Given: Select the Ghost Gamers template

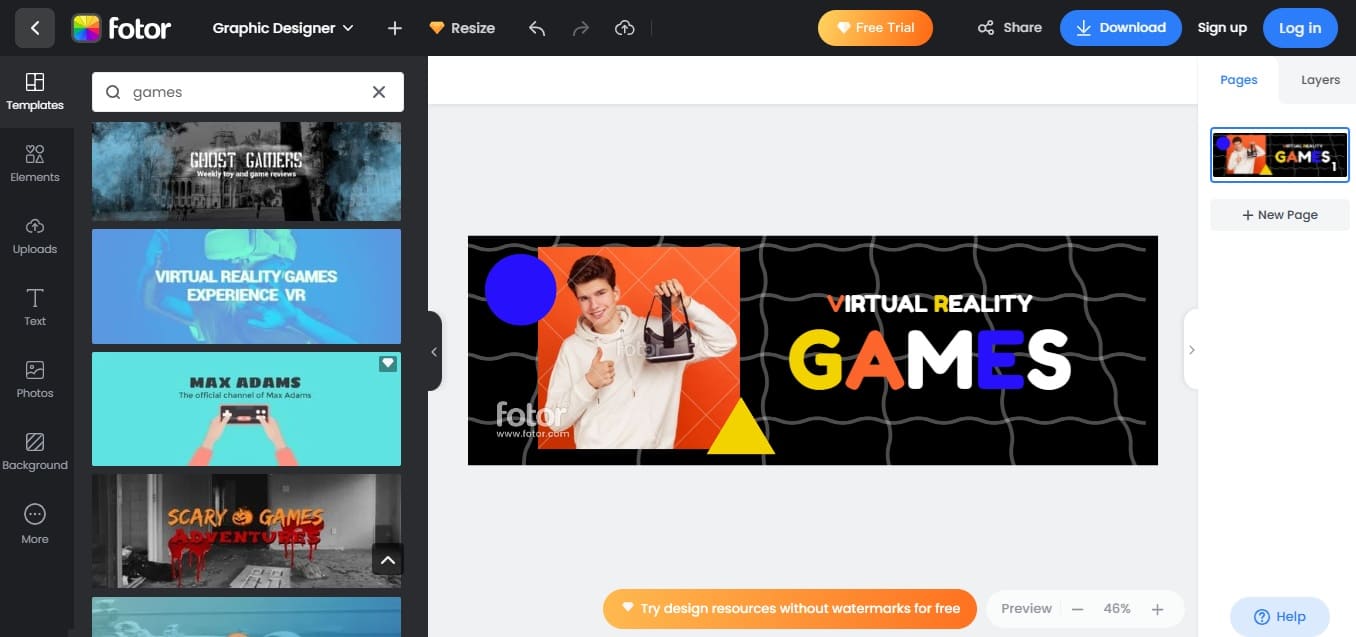Looking at the screenshot, I should coord(246,171).
